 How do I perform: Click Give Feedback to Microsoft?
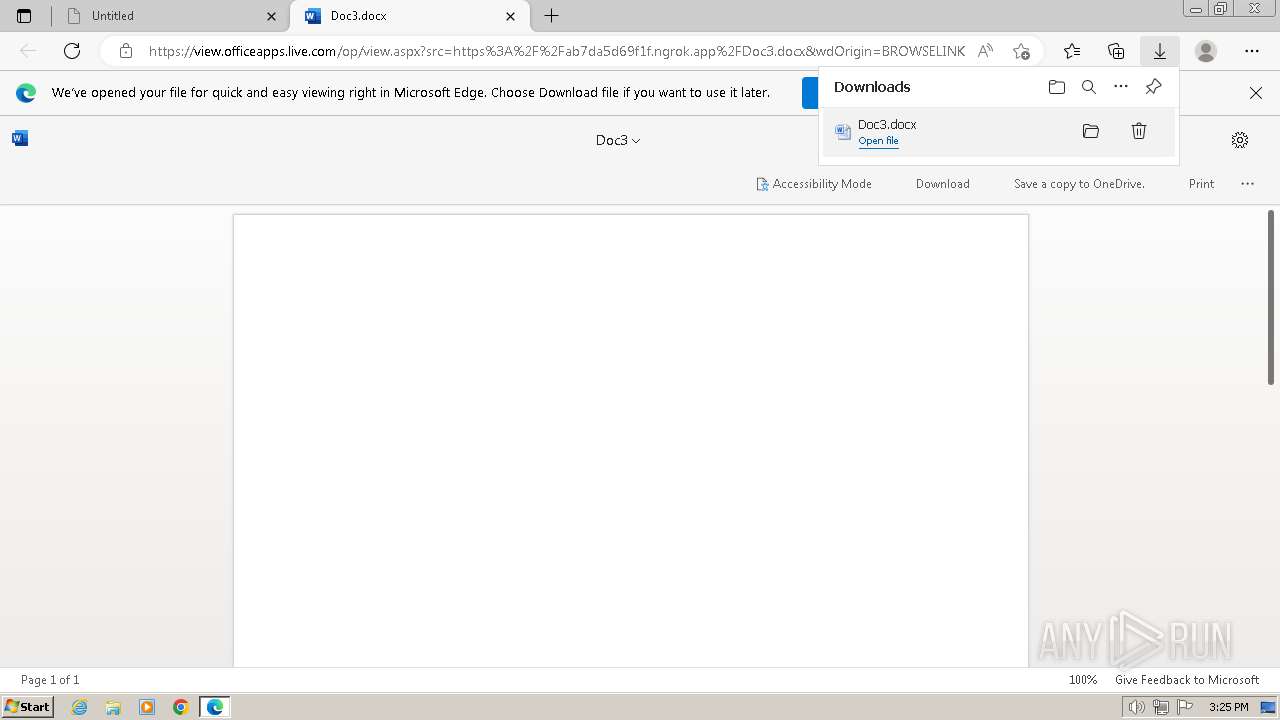1187,680
